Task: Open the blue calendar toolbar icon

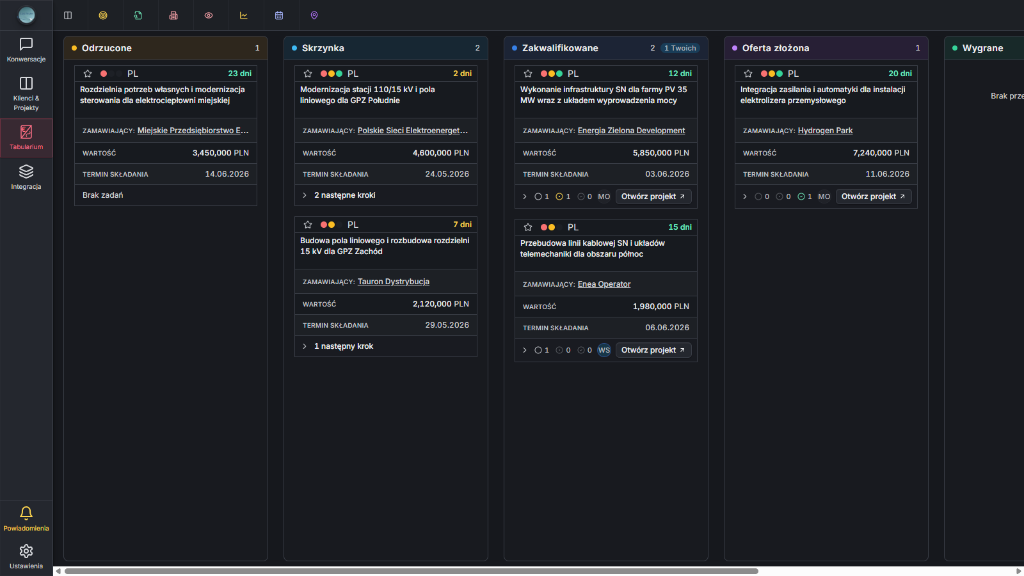Action: coord(279,15)
